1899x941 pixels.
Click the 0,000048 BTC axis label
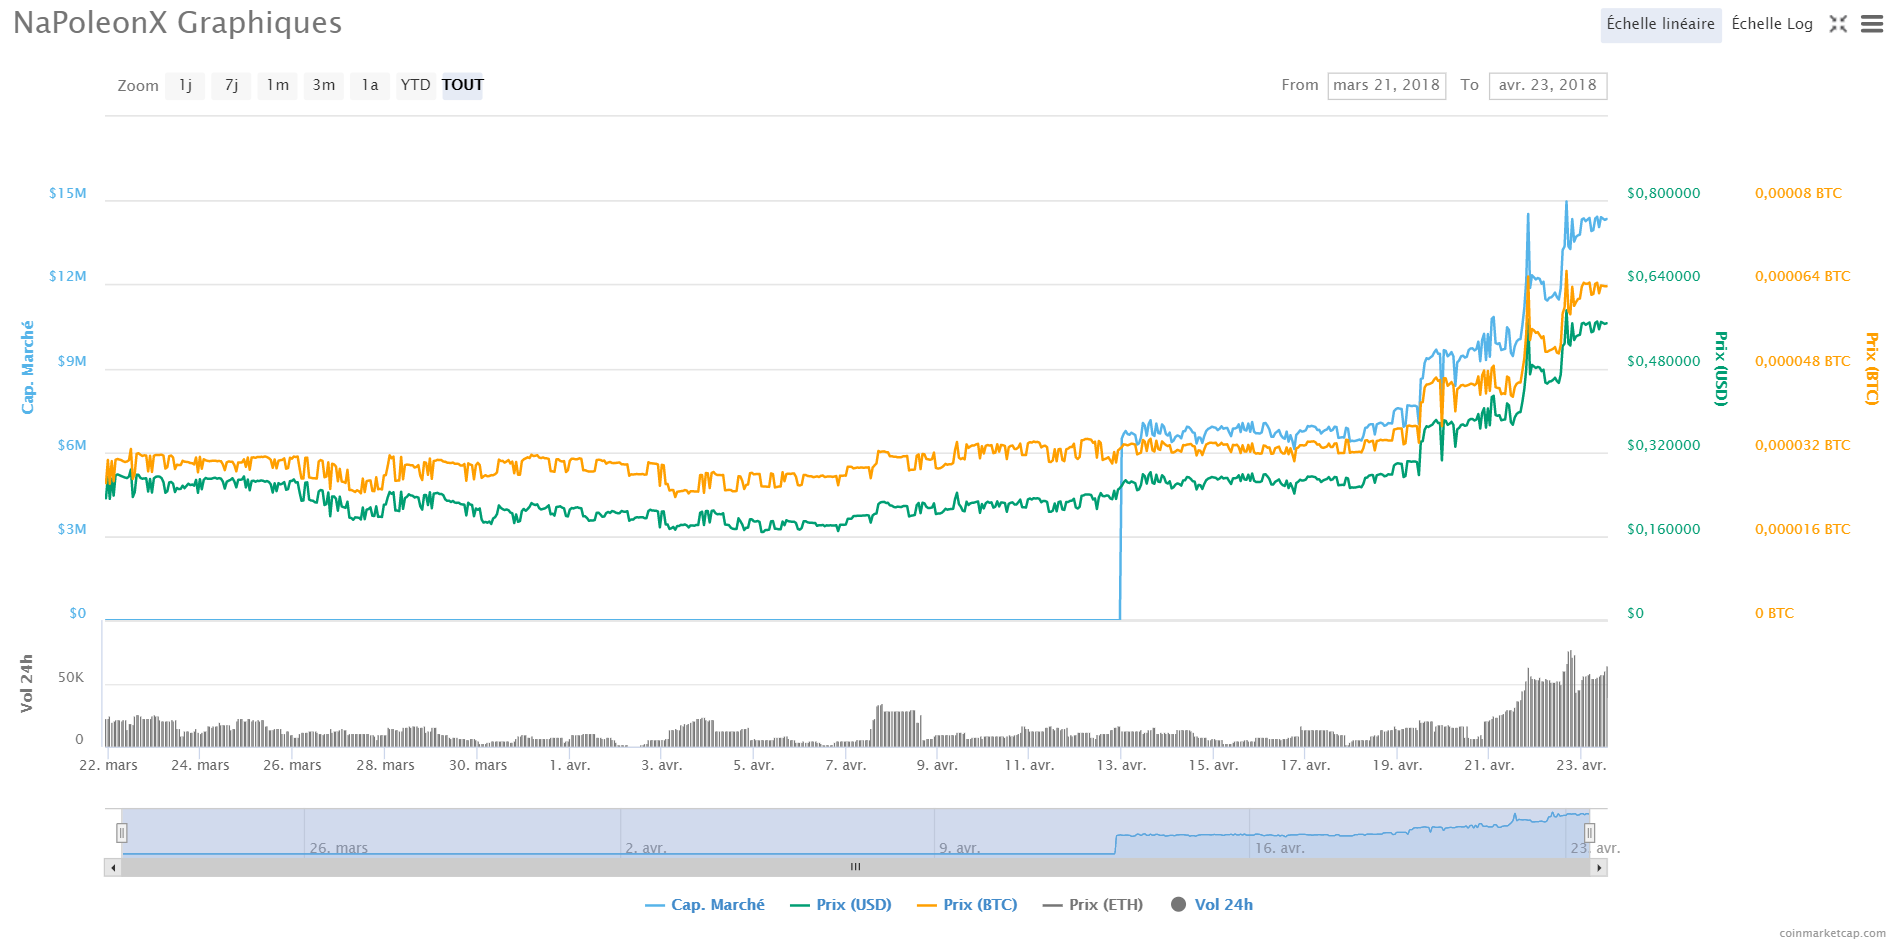coord(1802,361)
